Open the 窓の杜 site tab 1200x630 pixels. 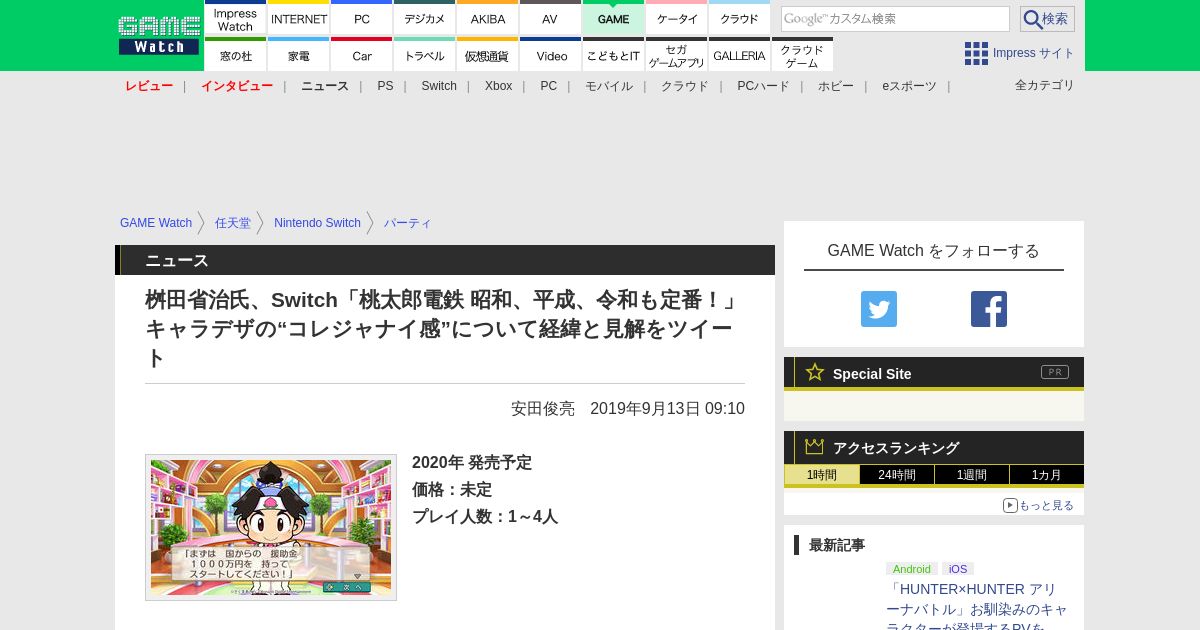(x=235, y=55)
